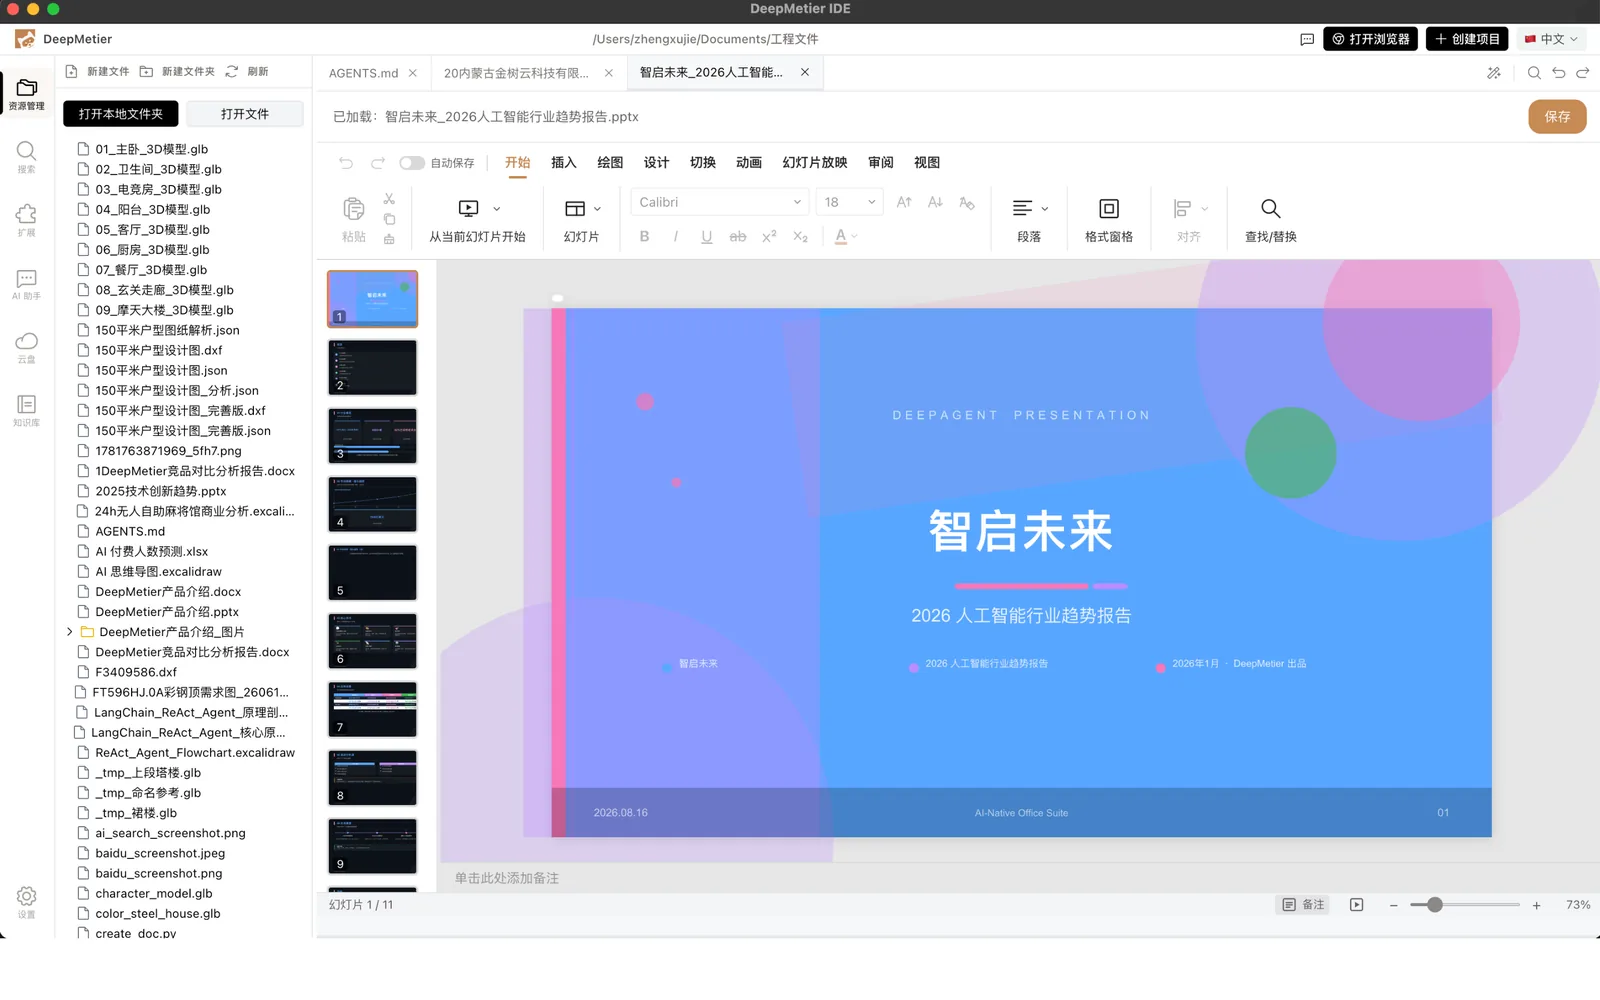Toggle subscript formatting
Image resolution: width=1600 pixels, height=1000 pixels.
pos(800,237)
